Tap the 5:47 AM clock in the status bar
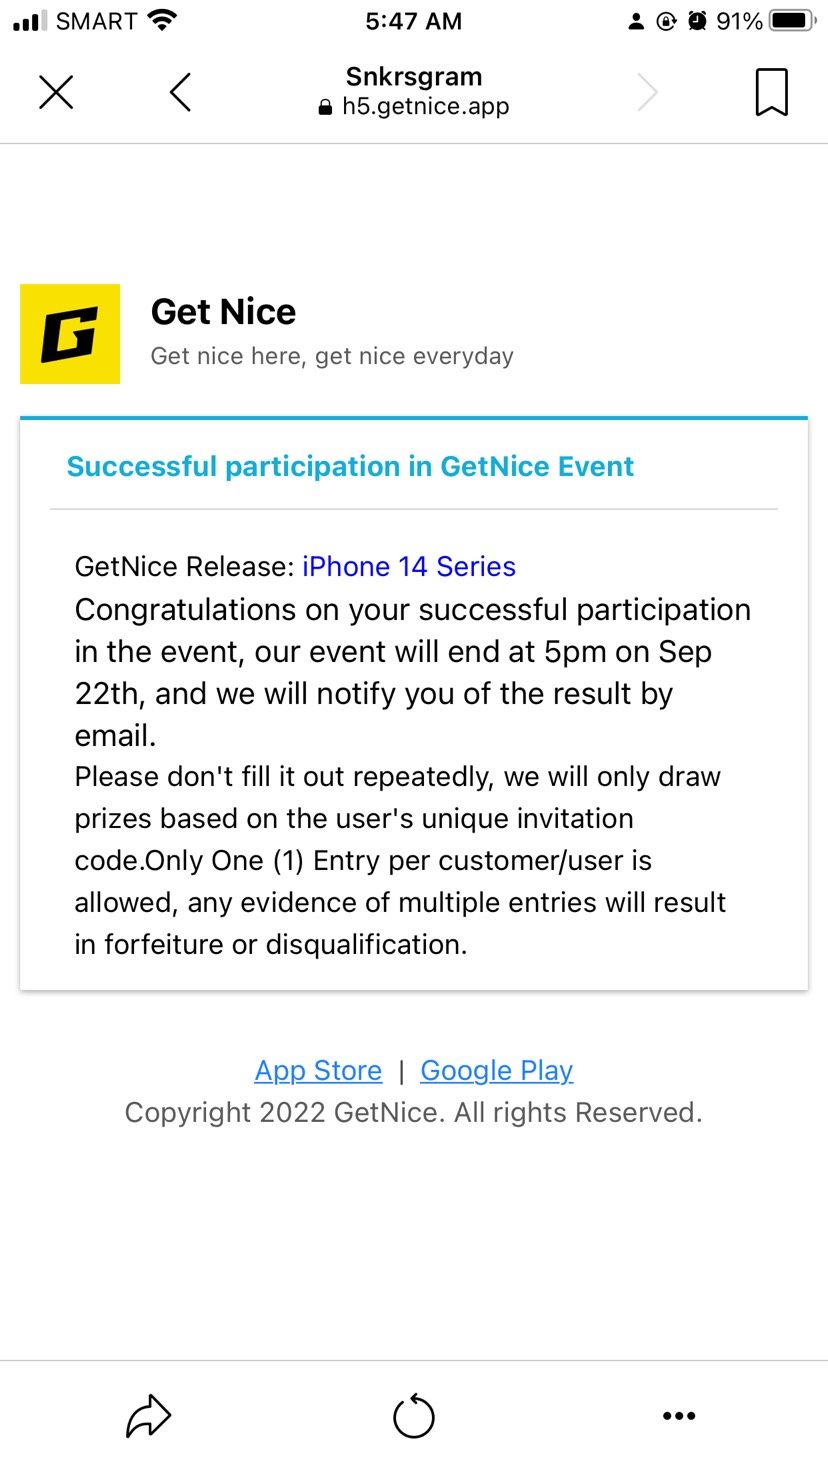828x1472 pixels. point(413,21)
